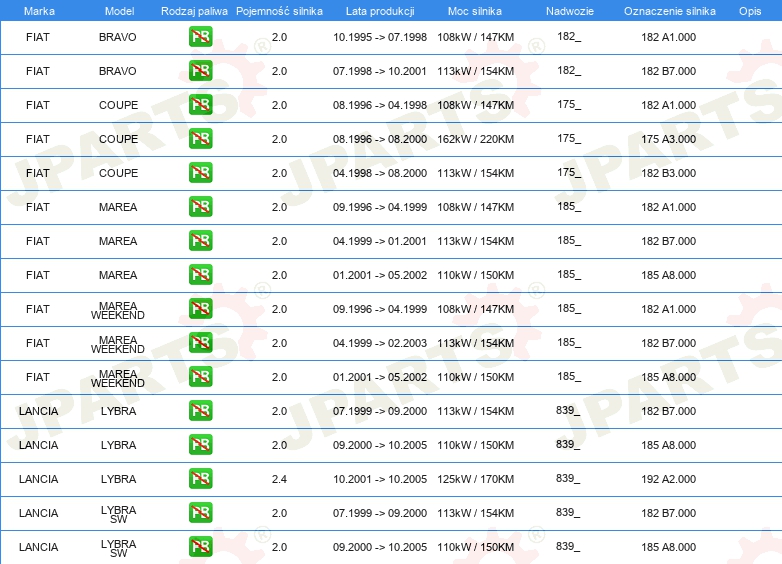The height and width of the screenshot is (564, 782).
Task: Click the Pojemność silnika column header
Action: [279, 11]
